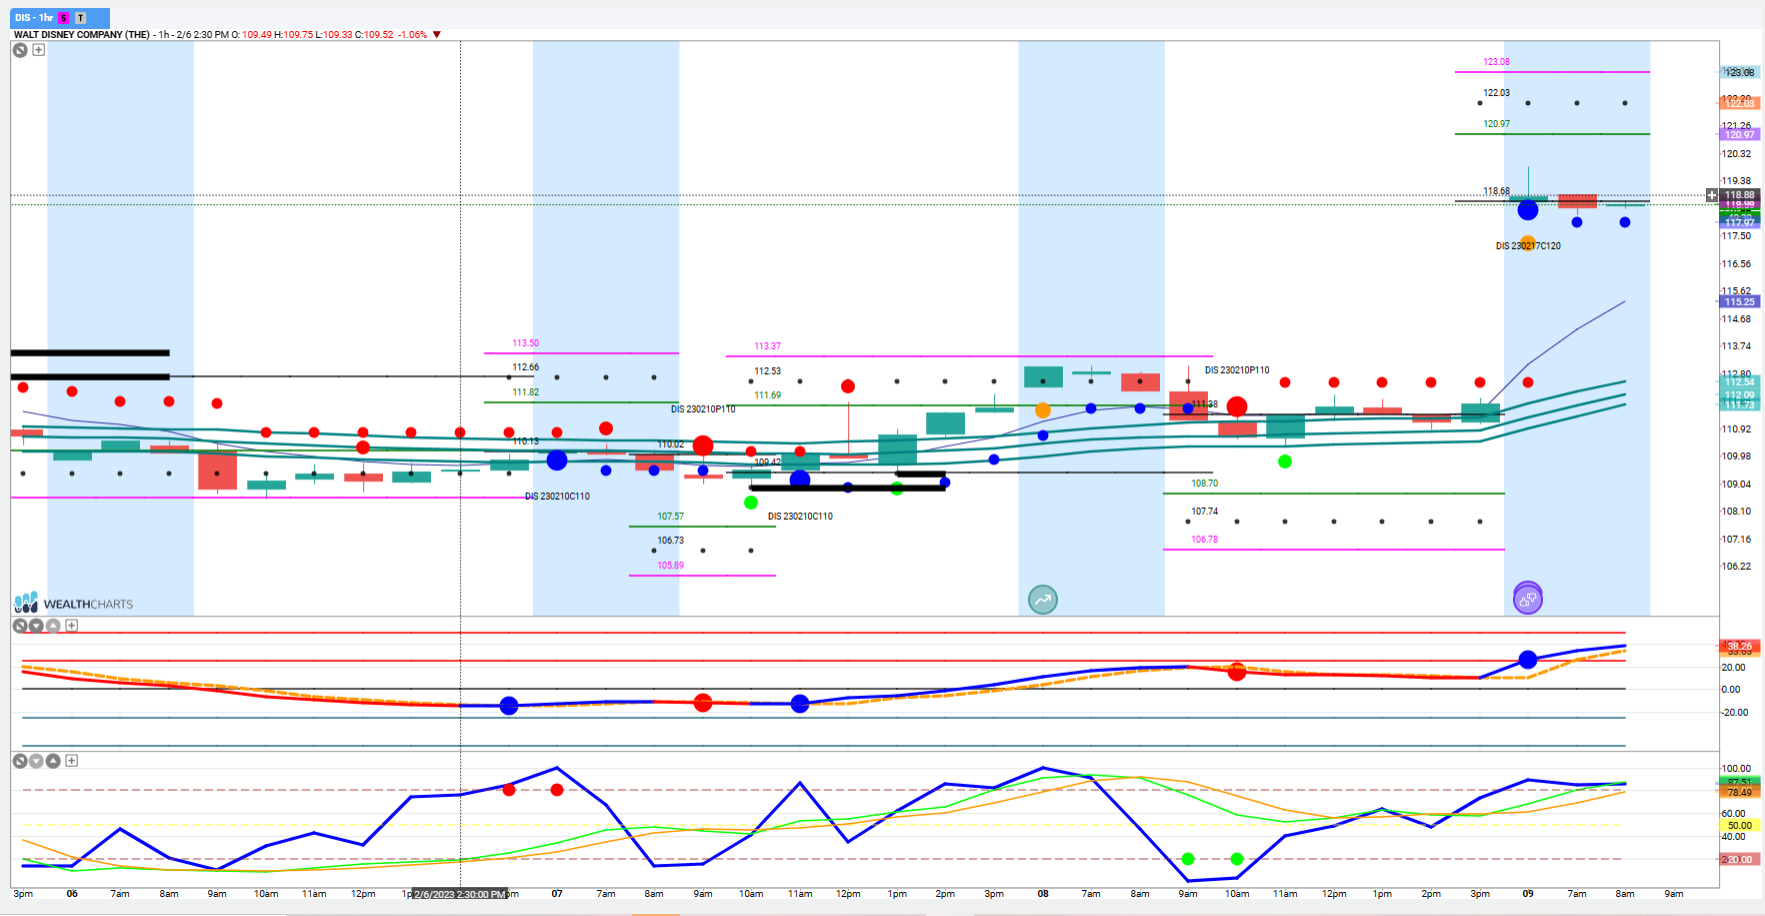Click the teal trend-arrow event icon

(1043, 600)
